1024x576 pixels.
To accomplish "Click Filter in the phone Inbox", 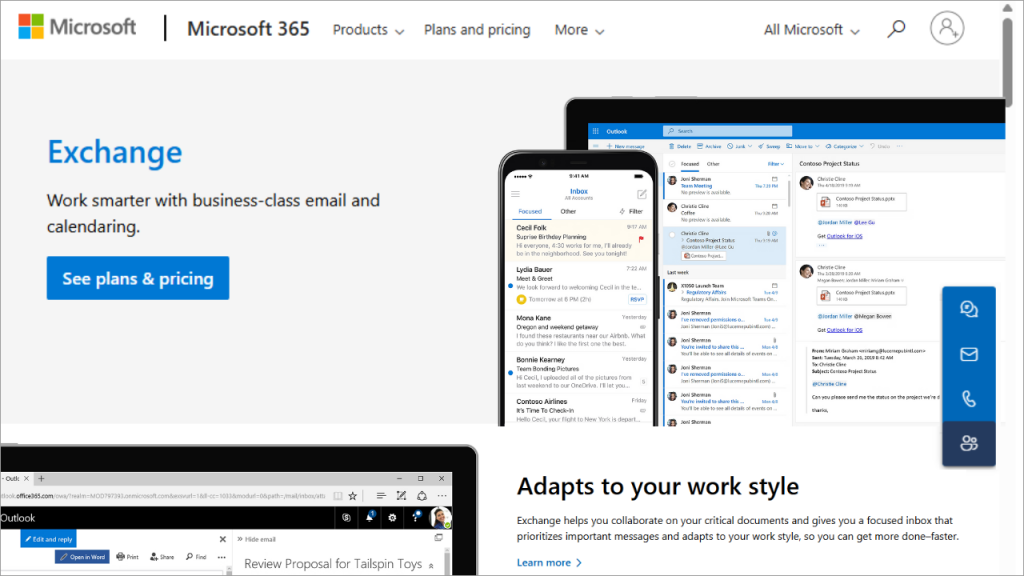I will [x=631, y=212].
